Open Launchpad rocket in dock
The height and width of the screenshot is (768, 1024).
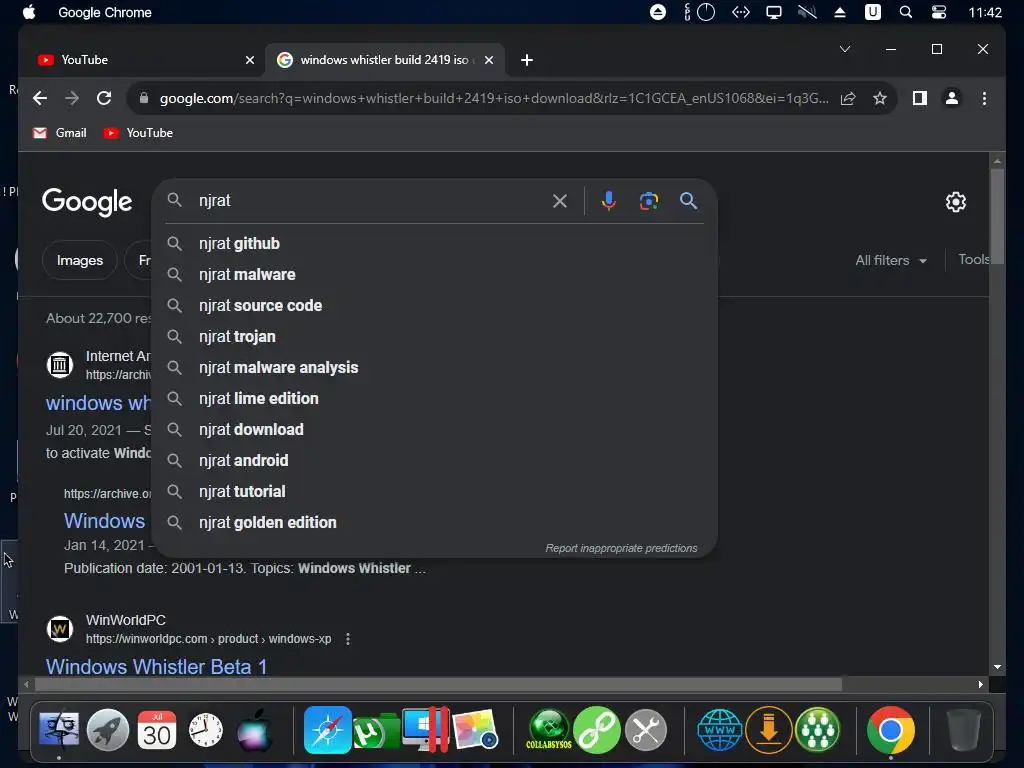(108, 730)
